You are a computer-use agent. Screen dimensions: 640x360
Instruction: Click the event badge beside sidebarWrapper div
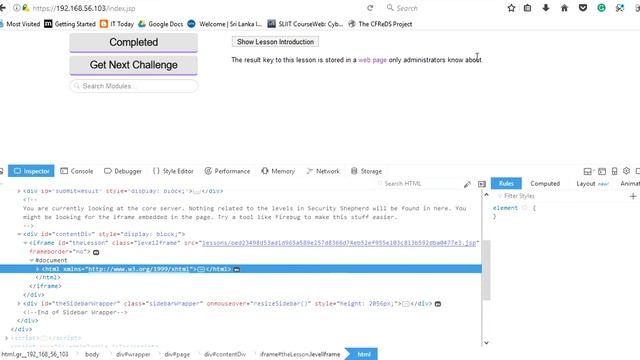click(x=438, y=304)
